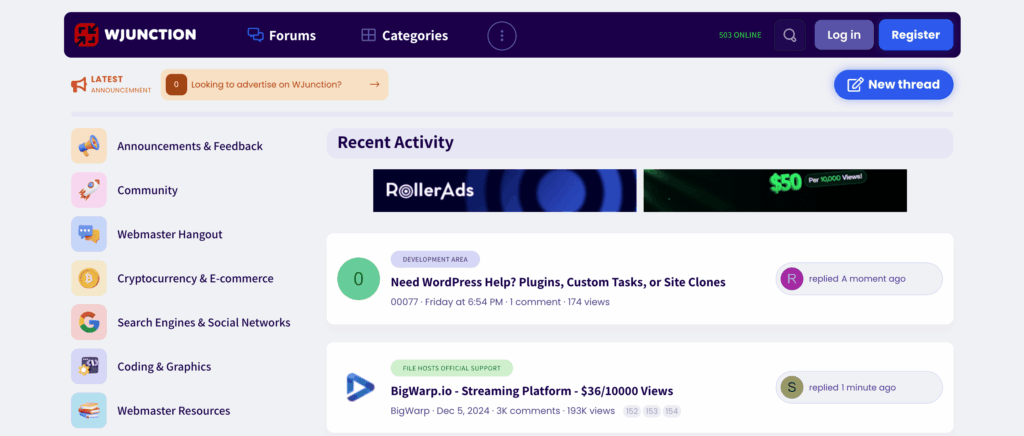Click the orange 0 avatar in announcement
The width and height of the screenshot is (1024, 436).
point(176,85)
